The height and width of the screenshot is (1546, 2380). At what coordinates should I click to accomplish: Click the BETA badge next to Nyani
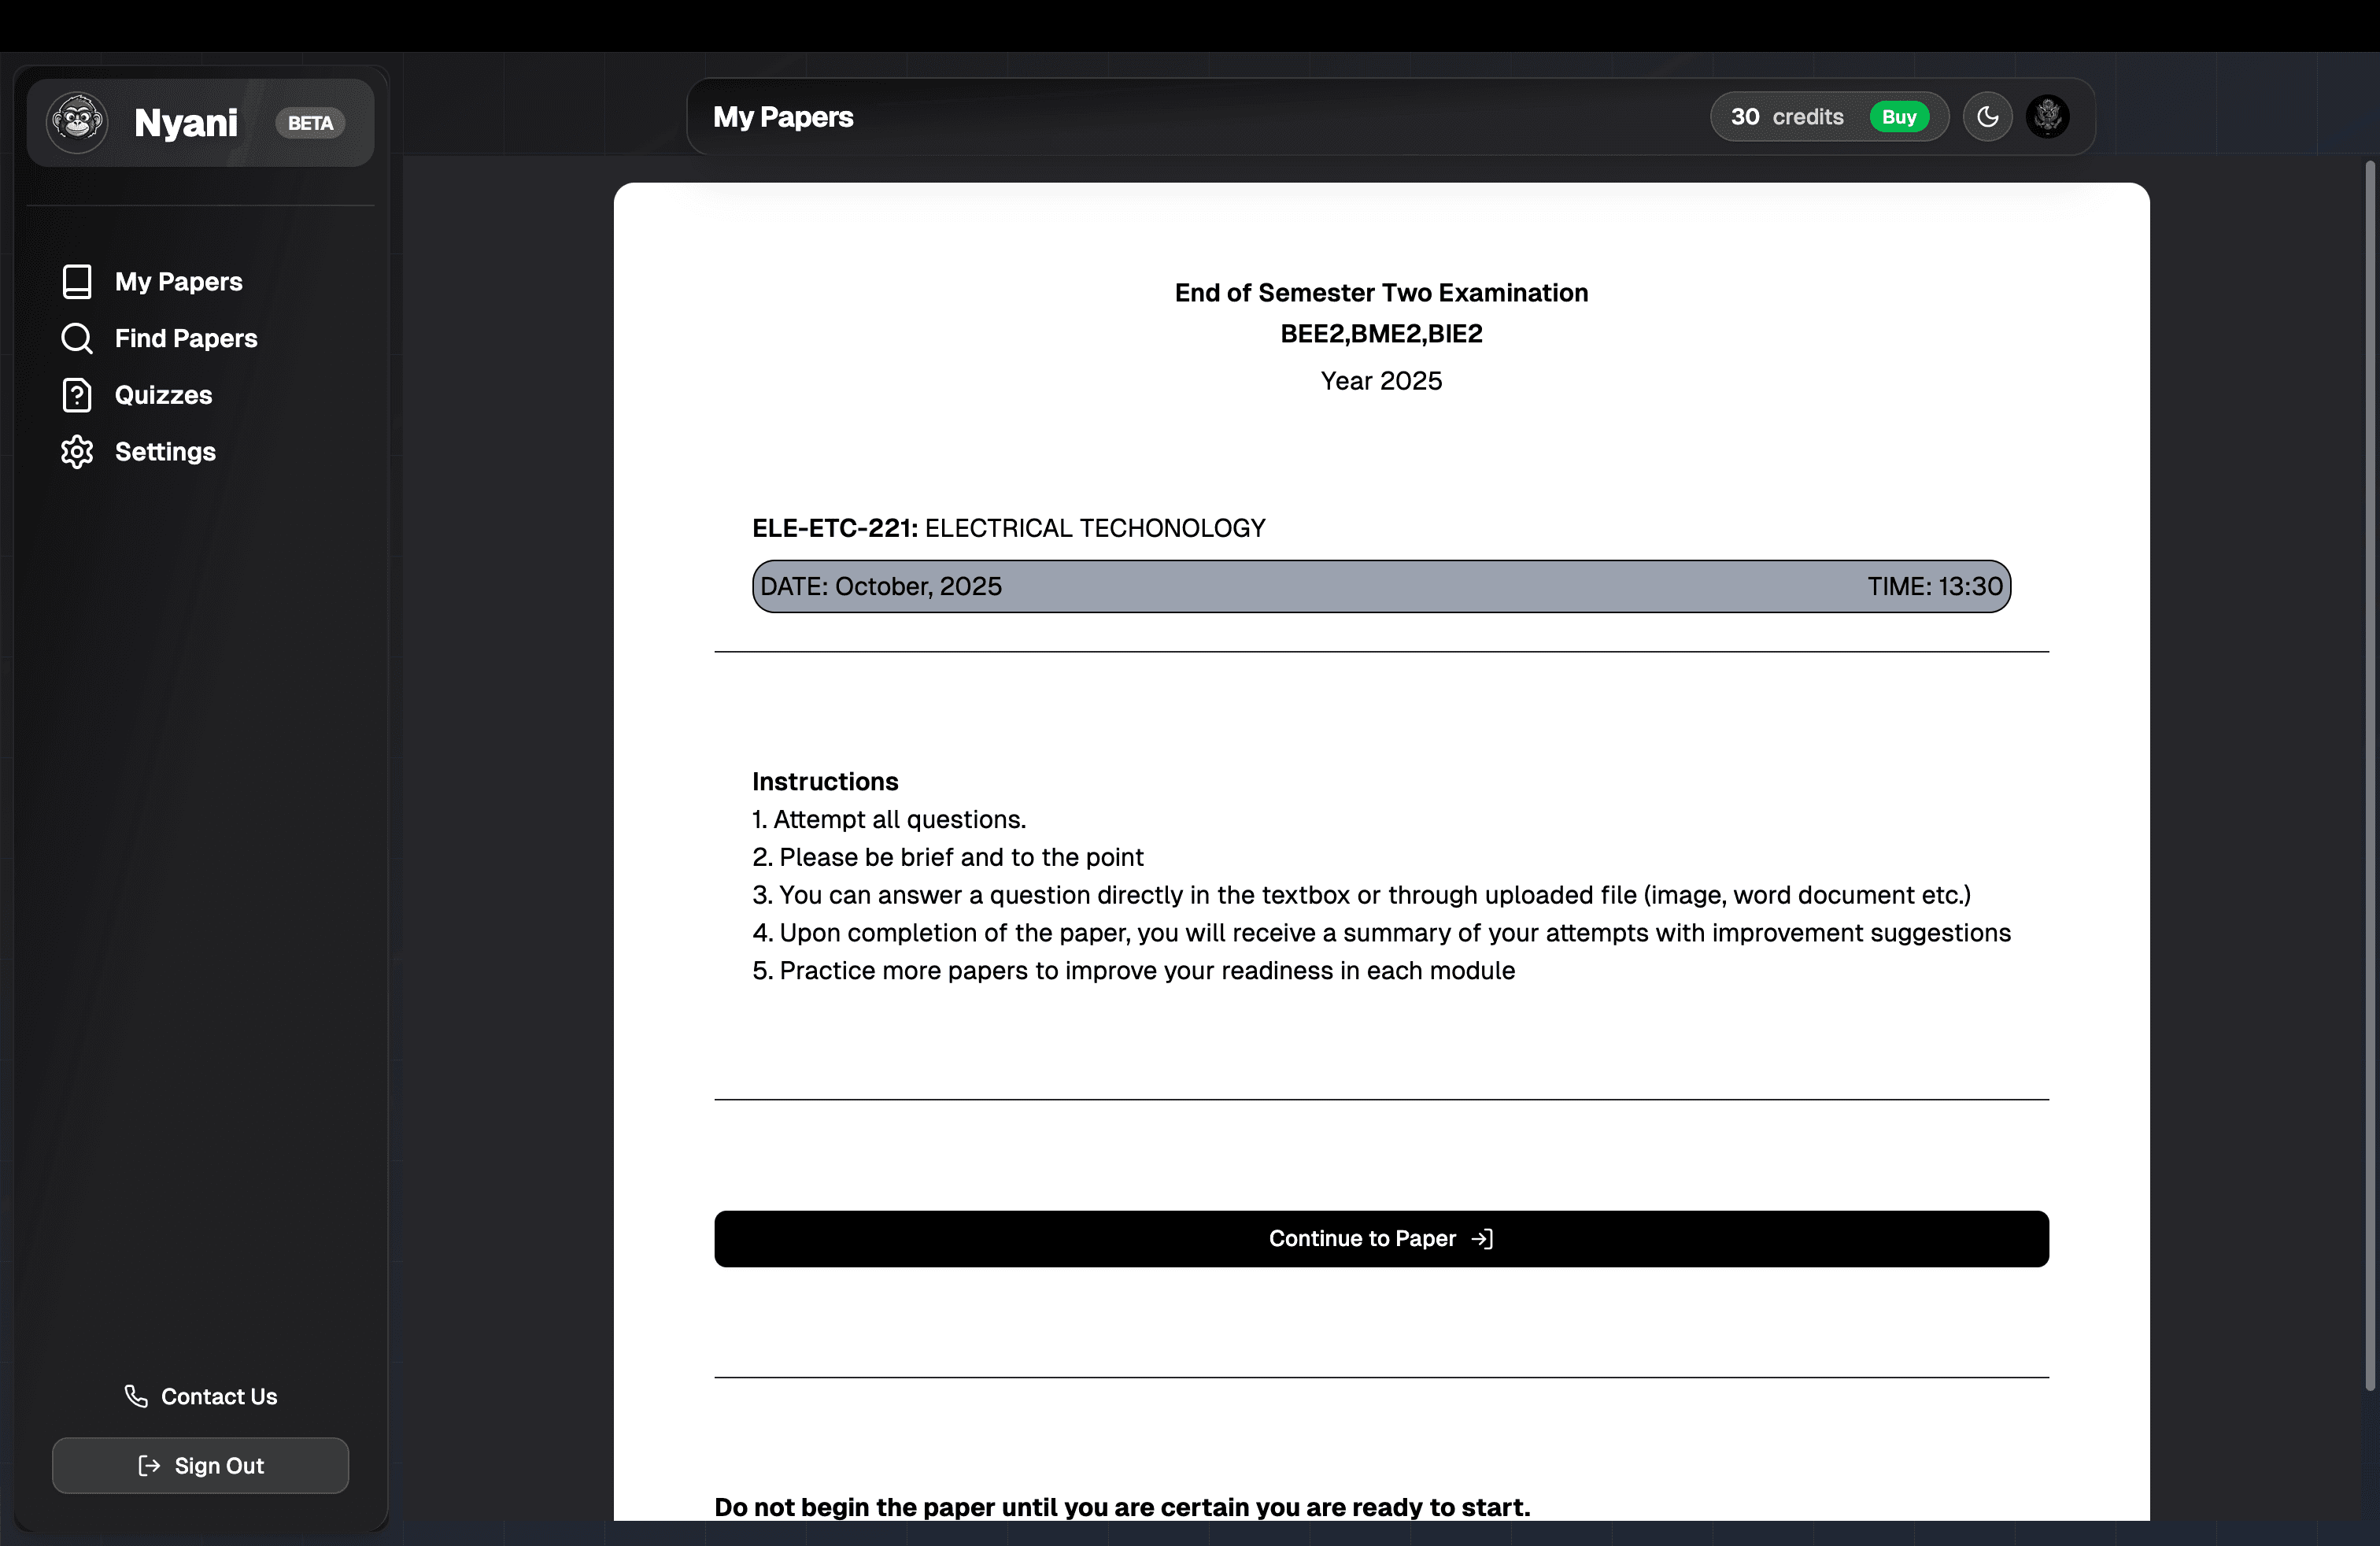pyautogui.click(x=309, y=123)
